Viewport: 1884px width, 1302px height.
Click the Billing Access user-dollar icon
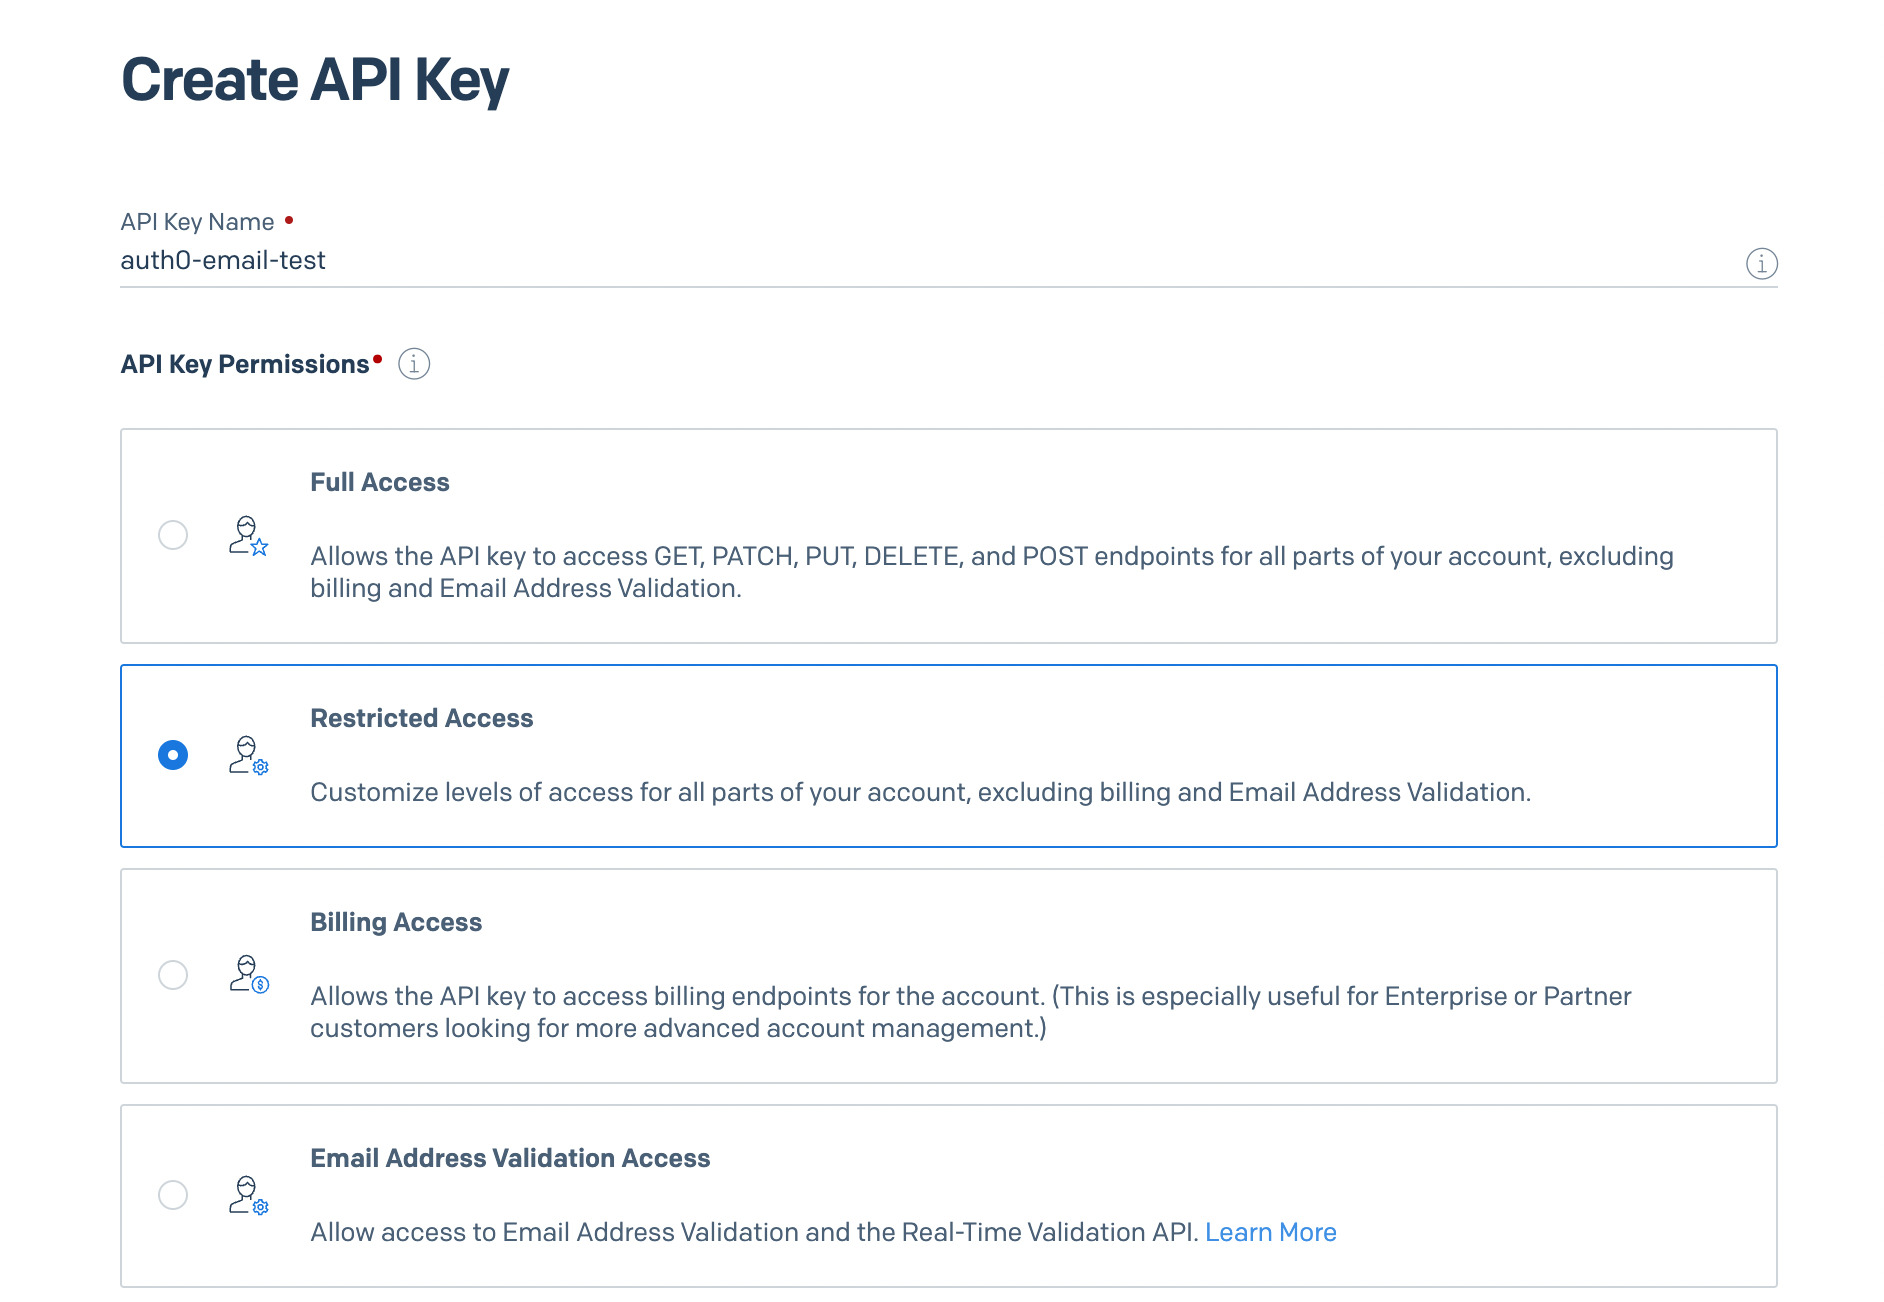(x=247, y=977)
